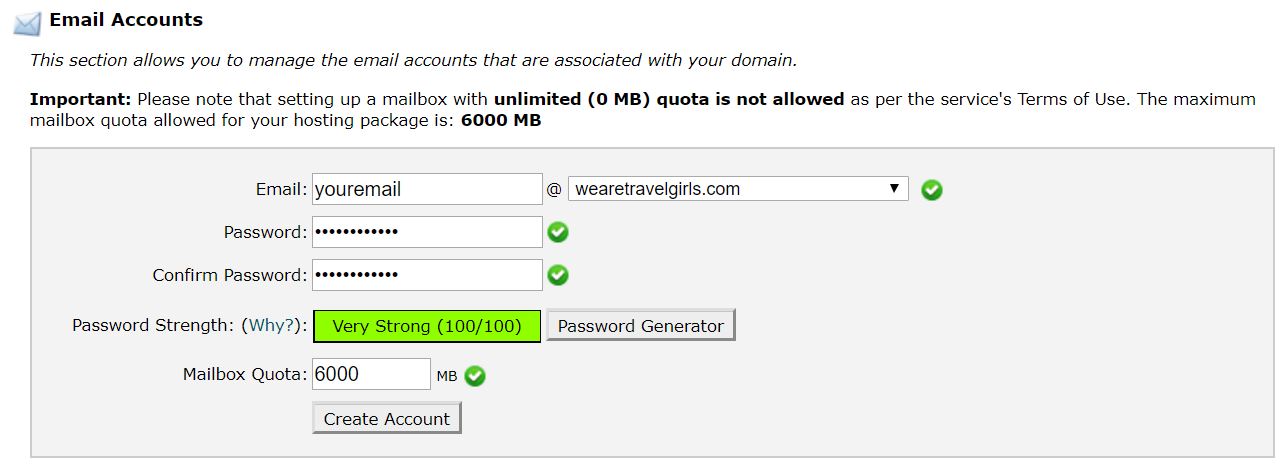The image size is (1288, 469).
Task: Click the Password Generator button
Action: pyautogui.click(x=641, y=326)
